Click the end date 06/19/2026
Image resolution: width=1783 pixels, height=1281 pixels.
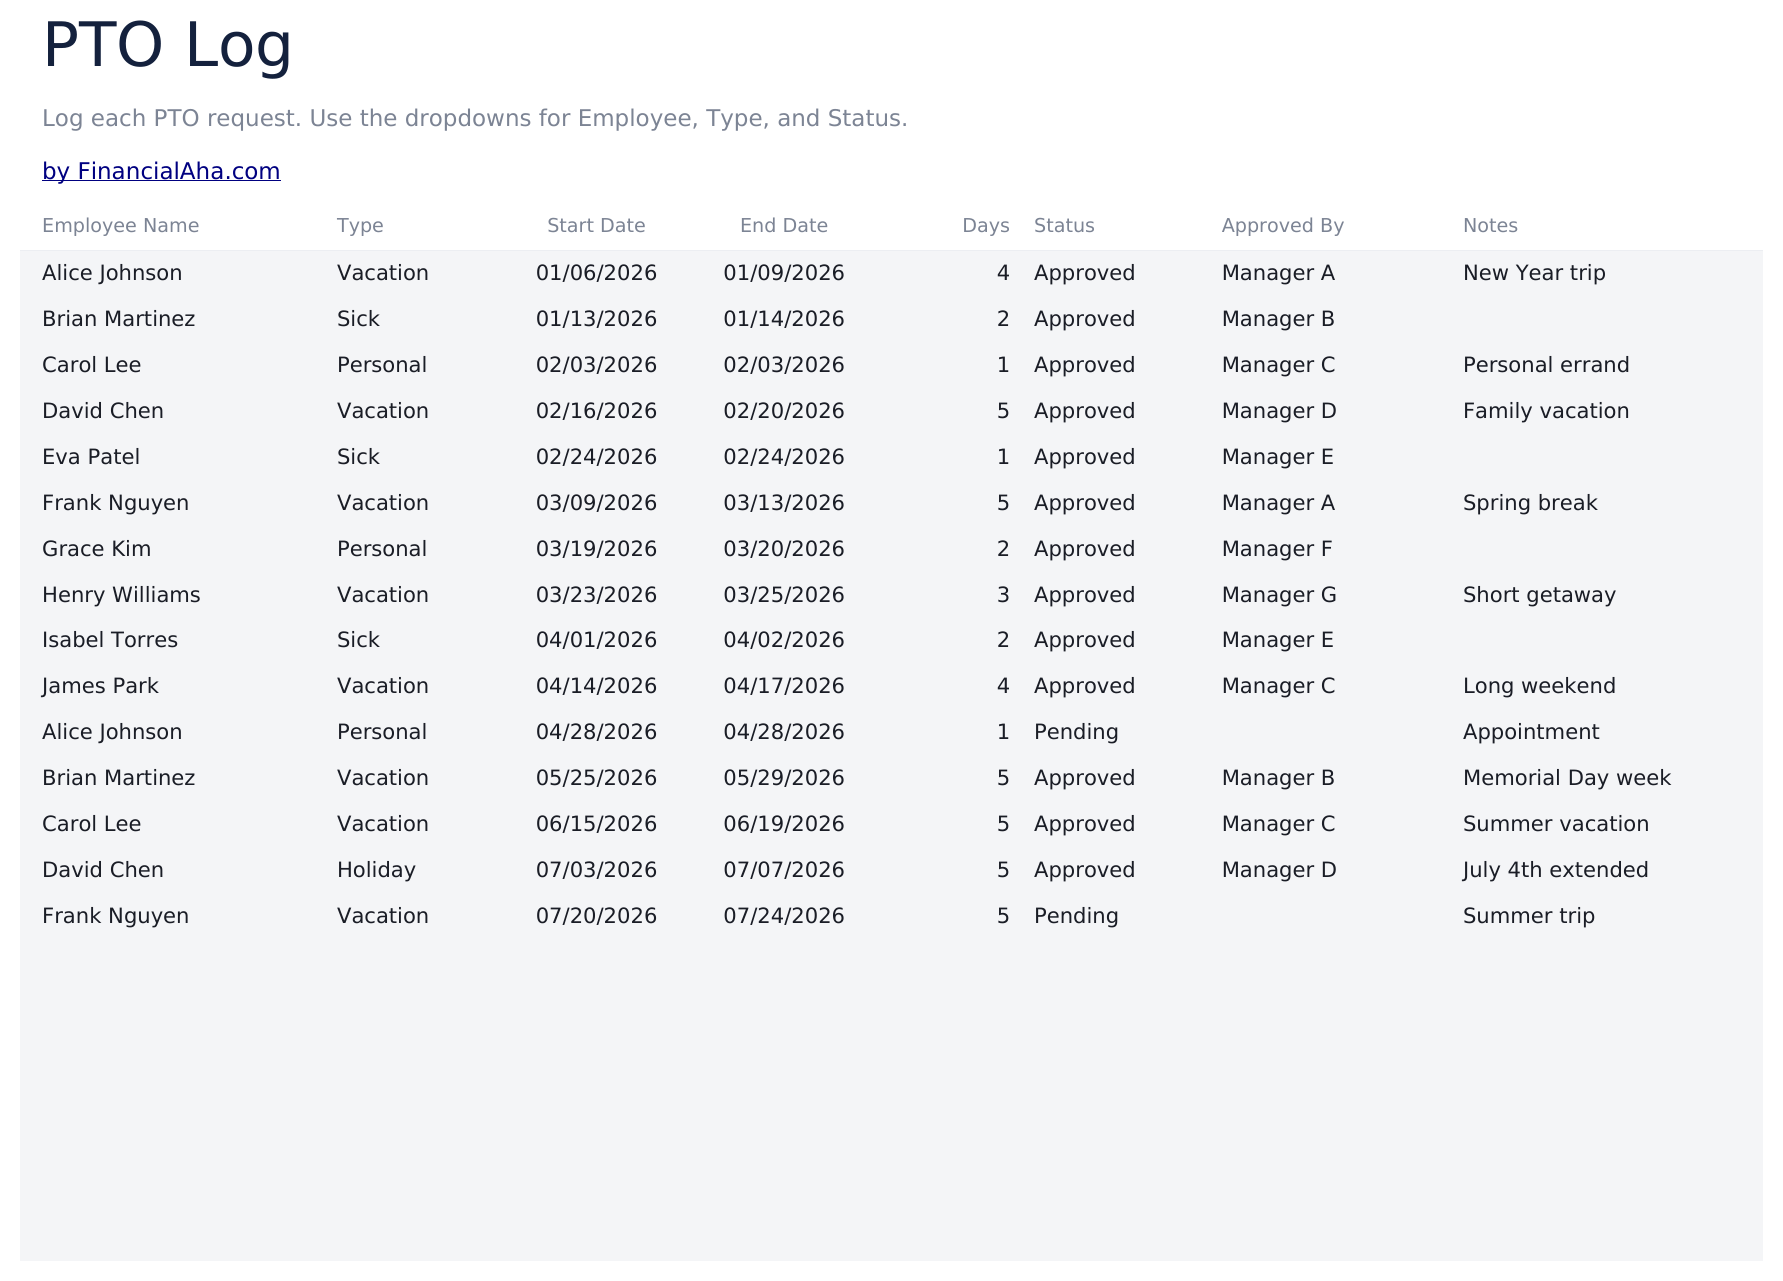click(784, 824)
